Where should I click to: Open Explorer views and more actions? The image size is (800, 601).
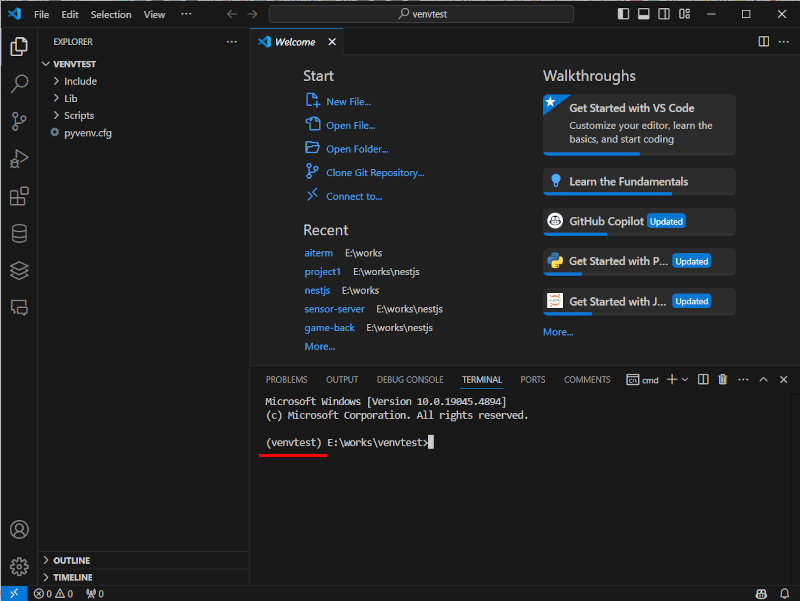point(232,42)
